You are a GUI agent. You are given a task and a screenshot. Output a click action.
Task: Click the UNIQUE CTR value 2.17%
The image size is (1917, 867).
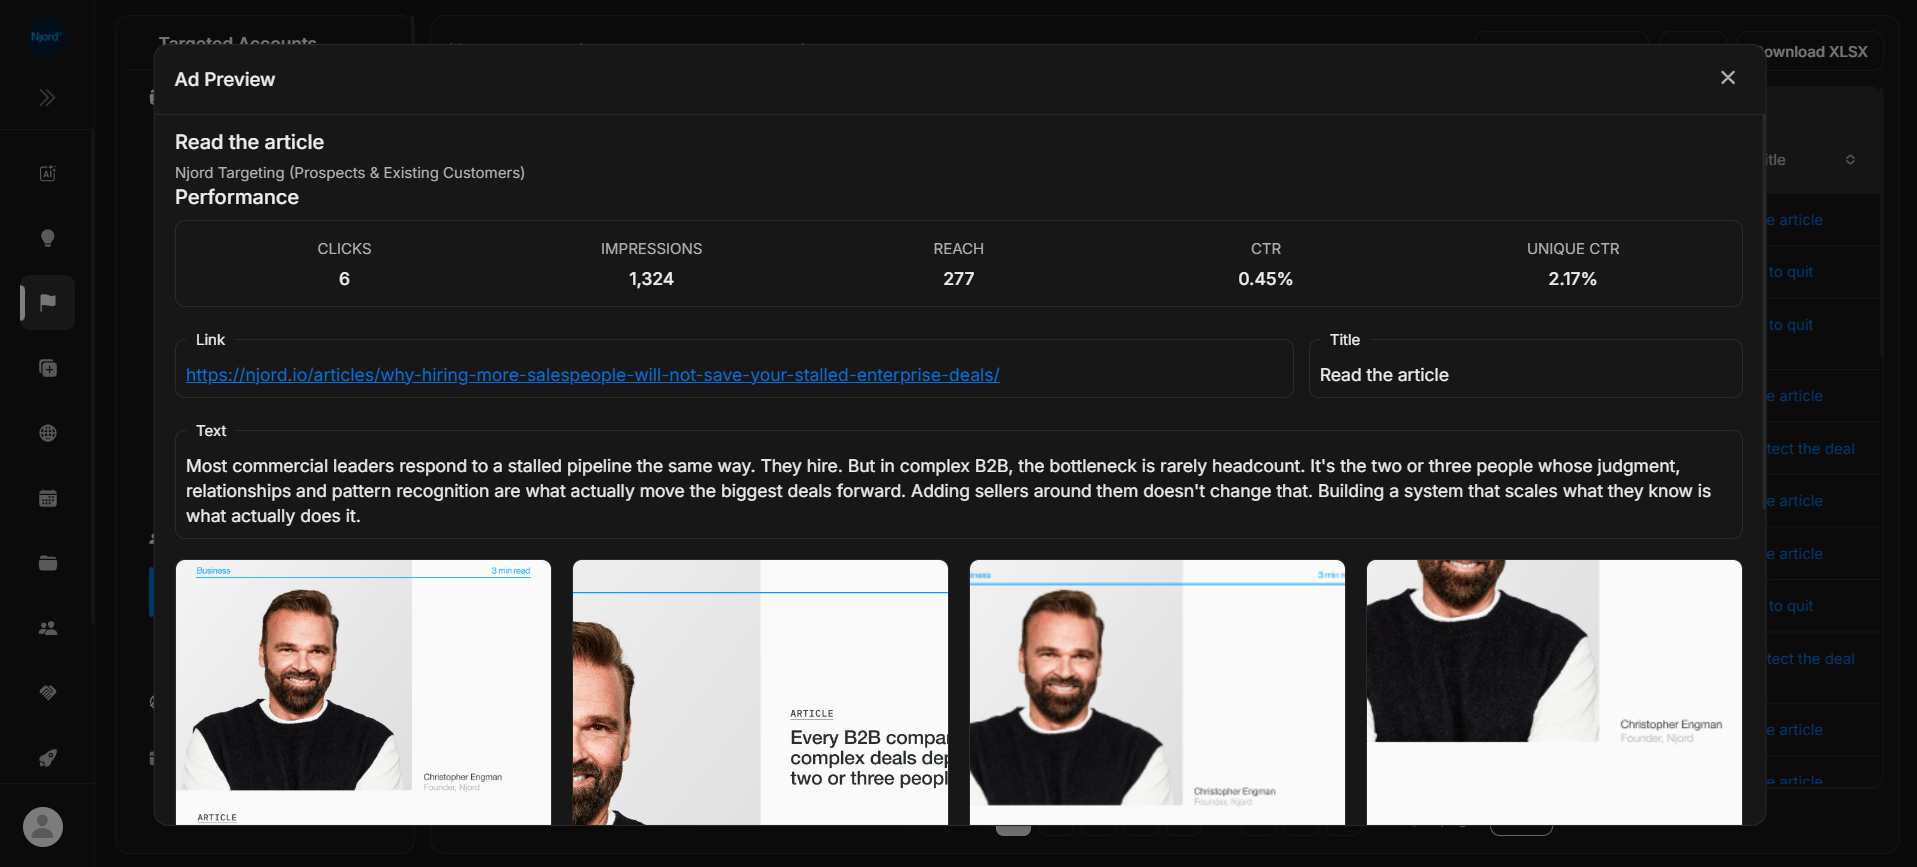coord(1572,279)
